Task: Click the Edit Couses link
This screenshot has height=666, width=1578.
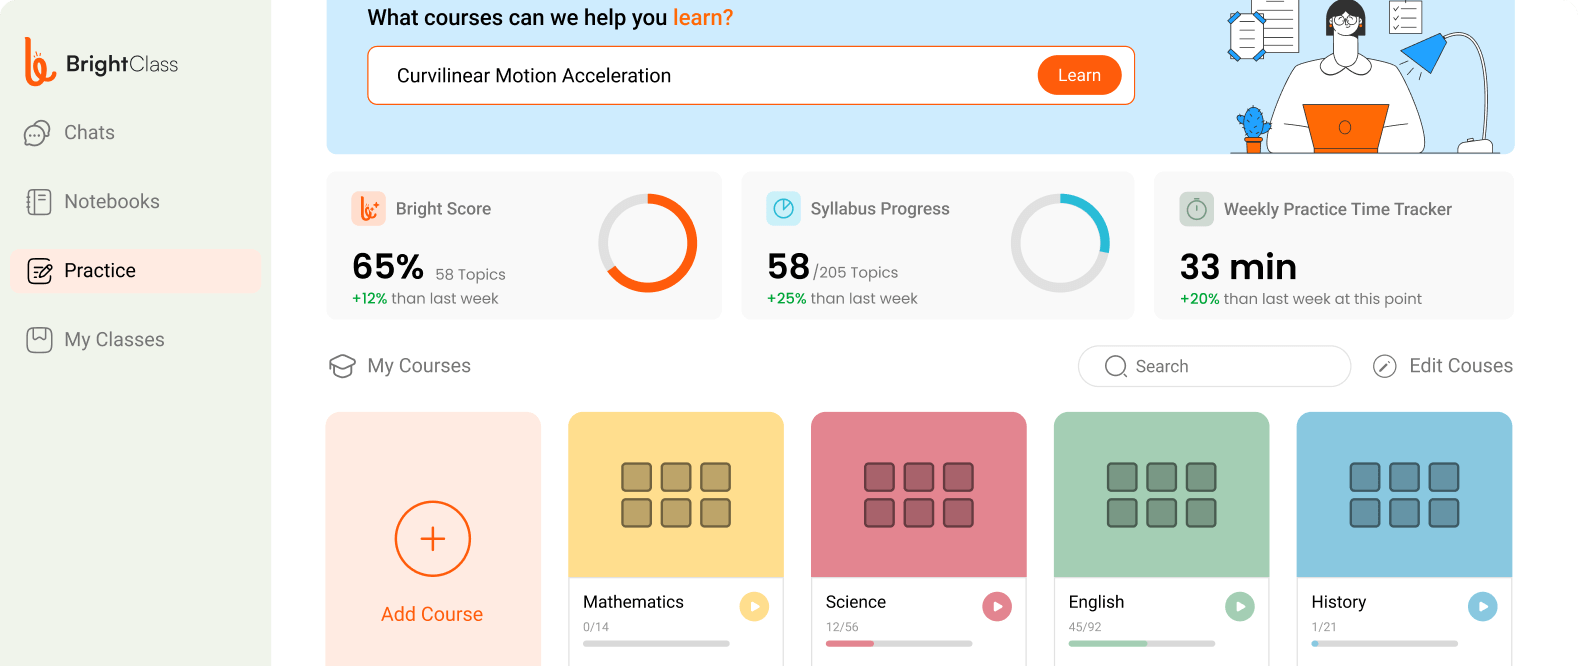Action: coord(1459,366)
